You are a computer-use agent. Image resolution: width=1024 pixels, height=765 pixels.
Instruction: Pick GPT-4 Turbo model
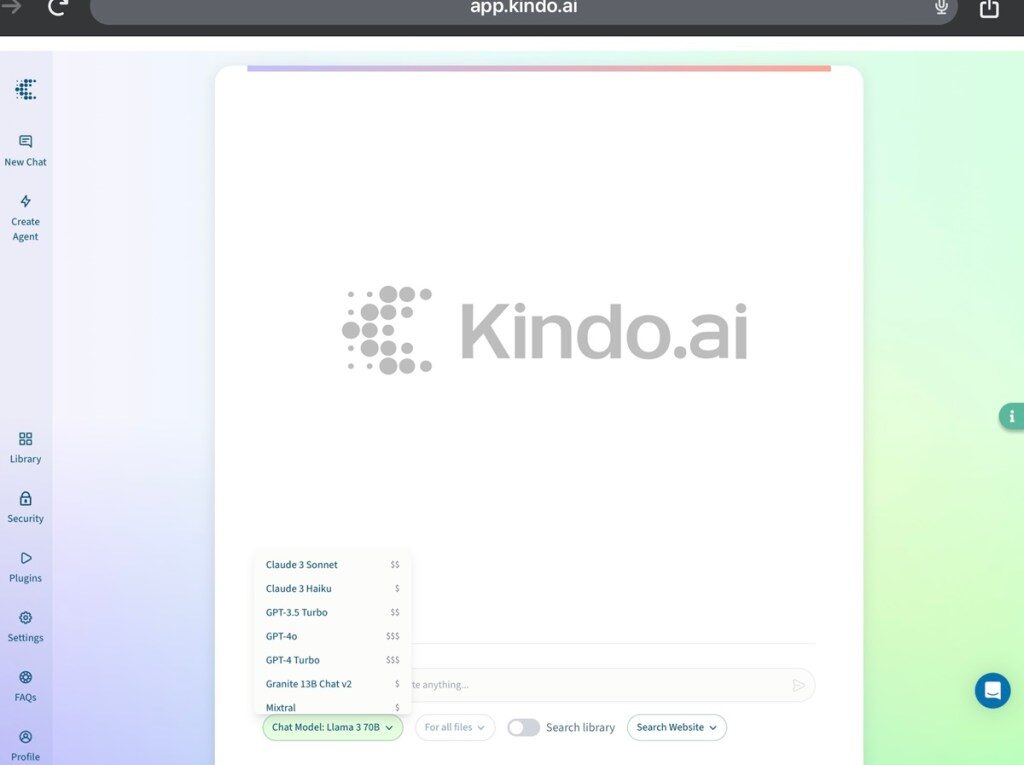[332, 660]
